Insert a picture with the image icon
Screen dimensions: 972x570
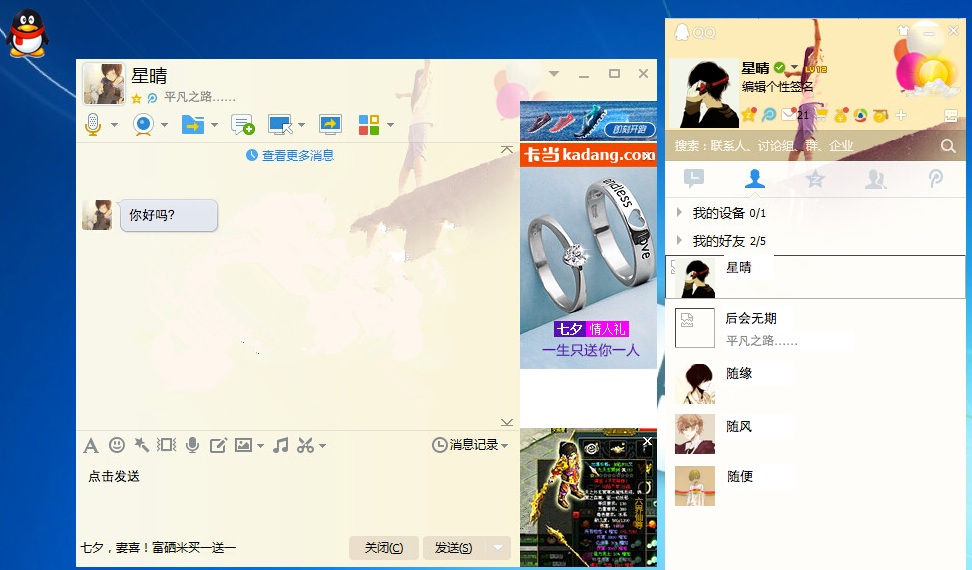[x=243, y=445]
